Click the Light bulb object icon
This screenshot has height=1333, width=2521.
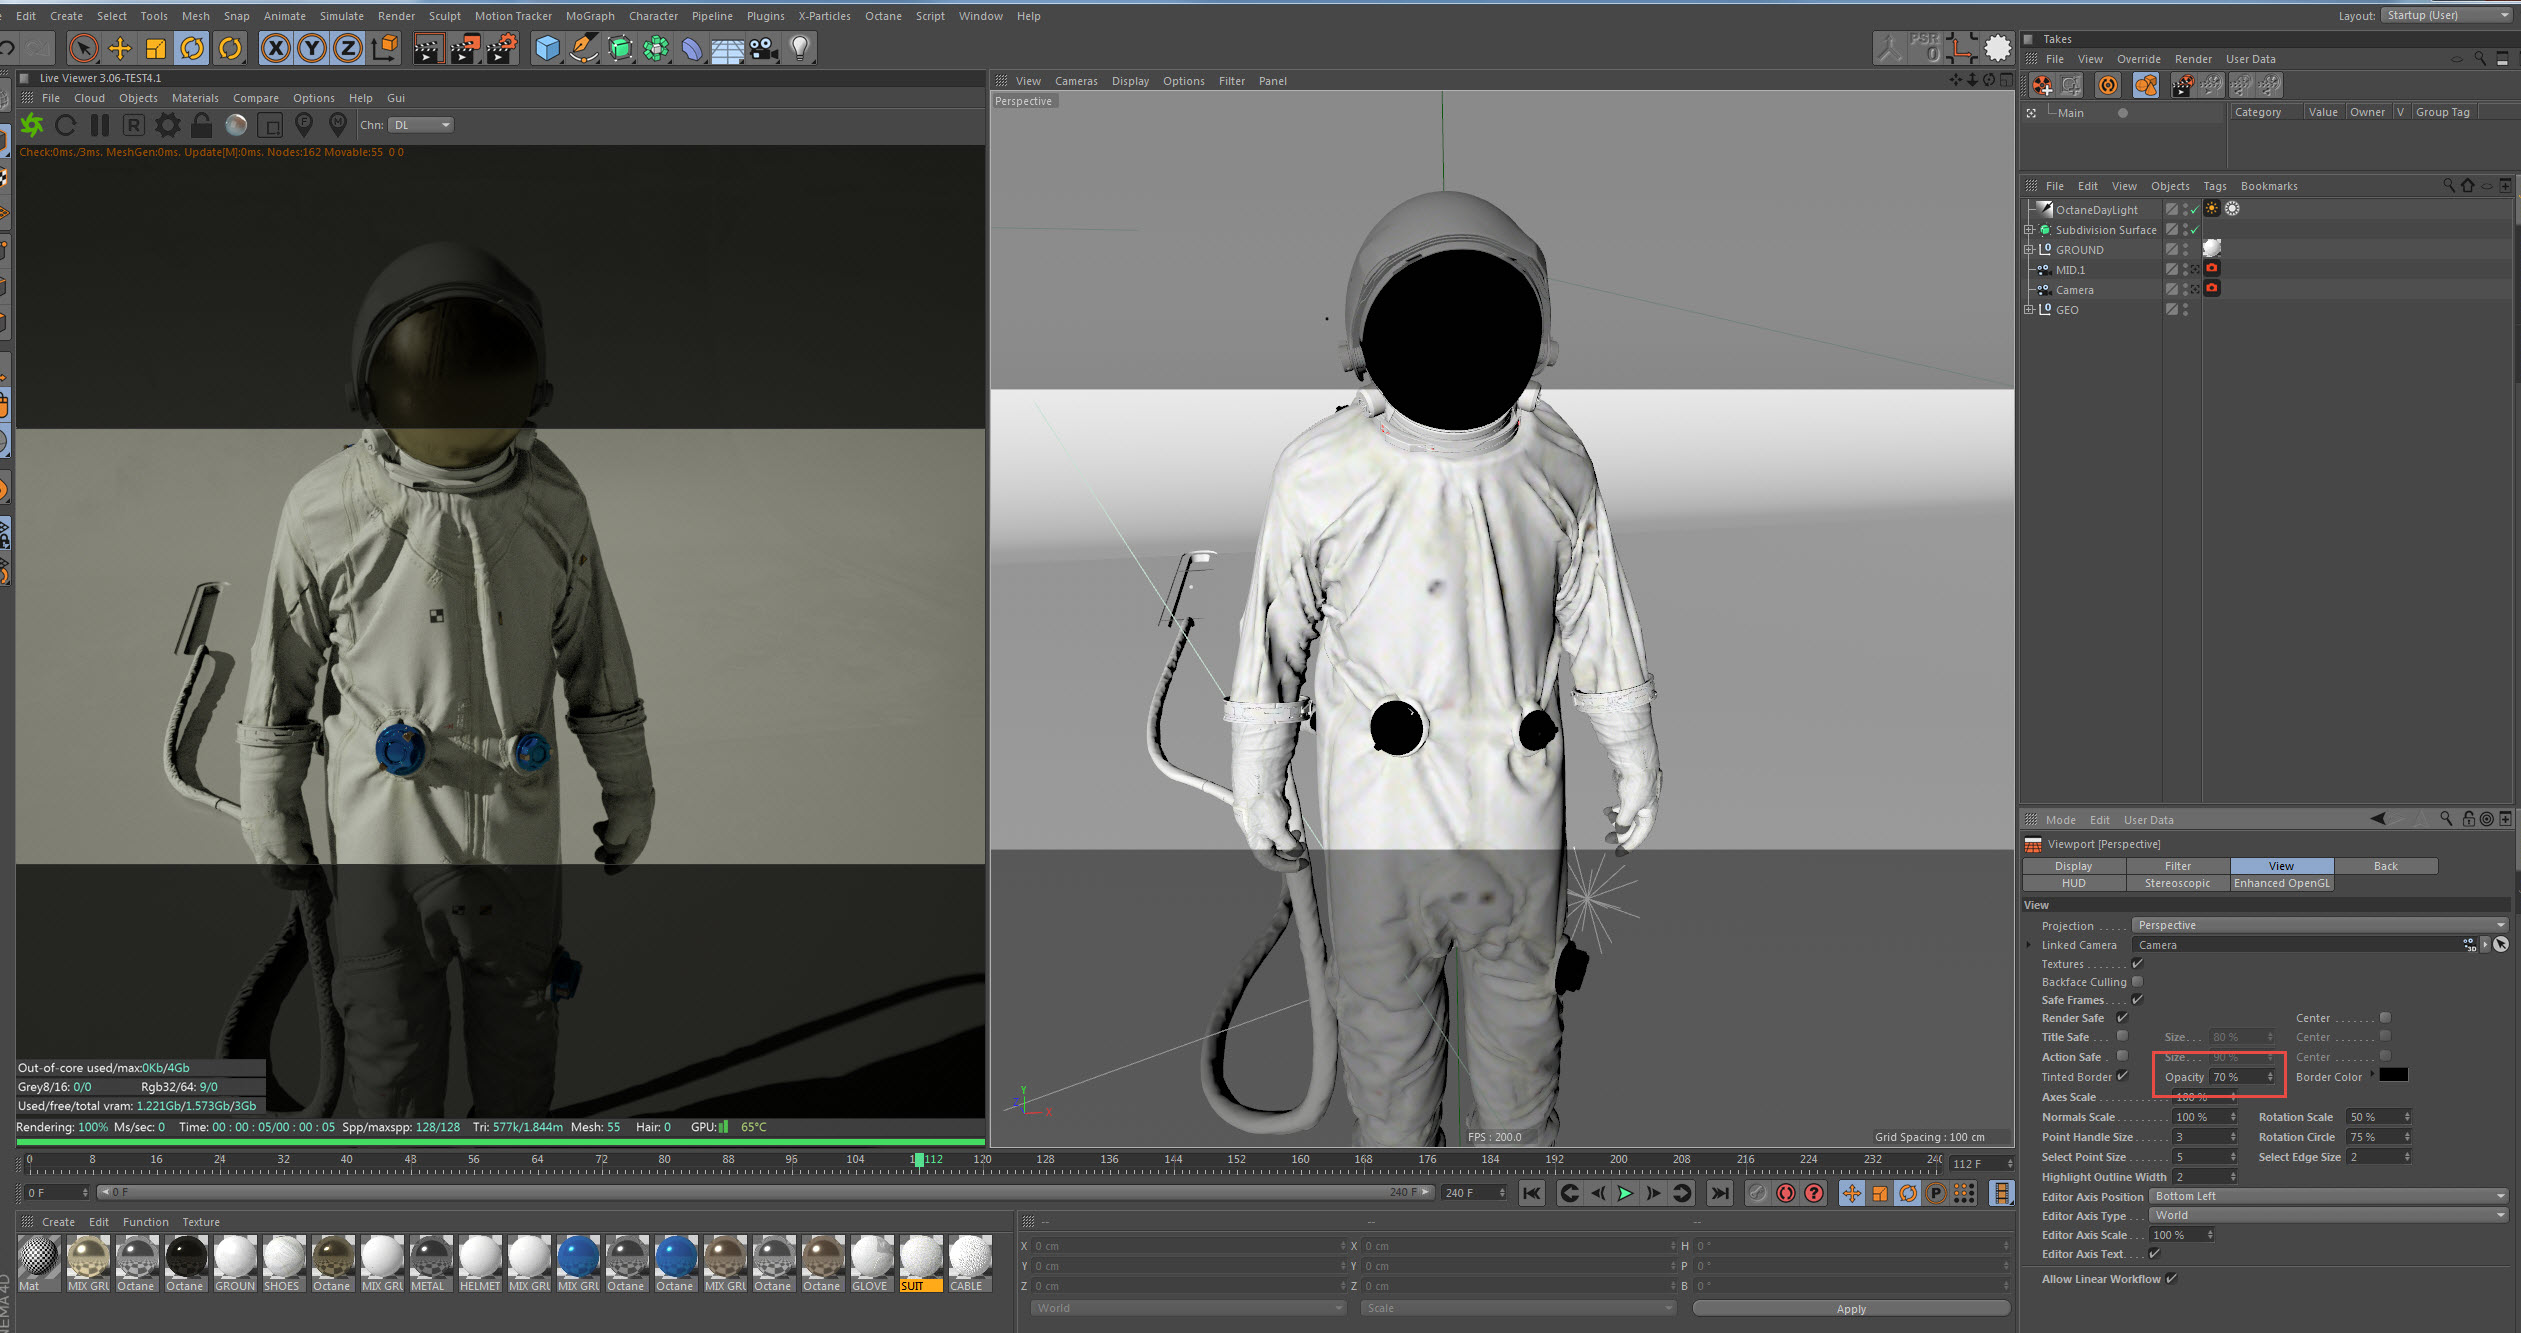point(799,48)
